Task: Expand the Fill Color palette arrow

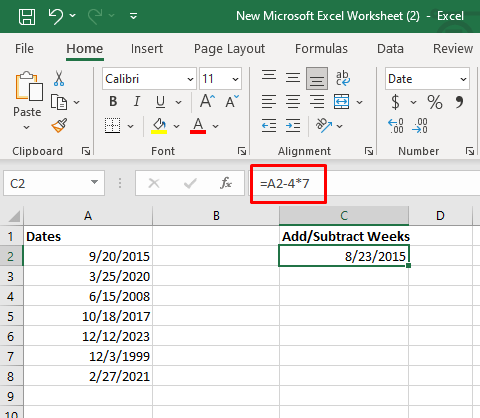Action: (177, 126)
